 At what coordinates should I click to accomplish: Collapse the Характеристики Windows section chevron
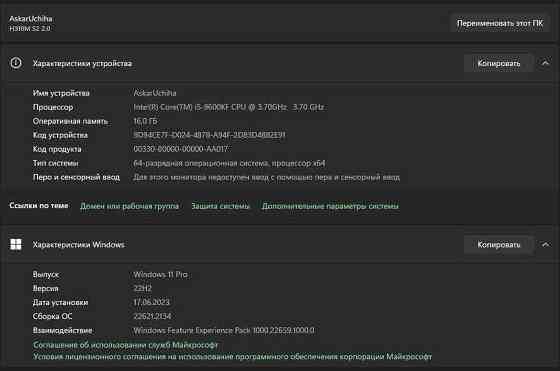(545, 245)
